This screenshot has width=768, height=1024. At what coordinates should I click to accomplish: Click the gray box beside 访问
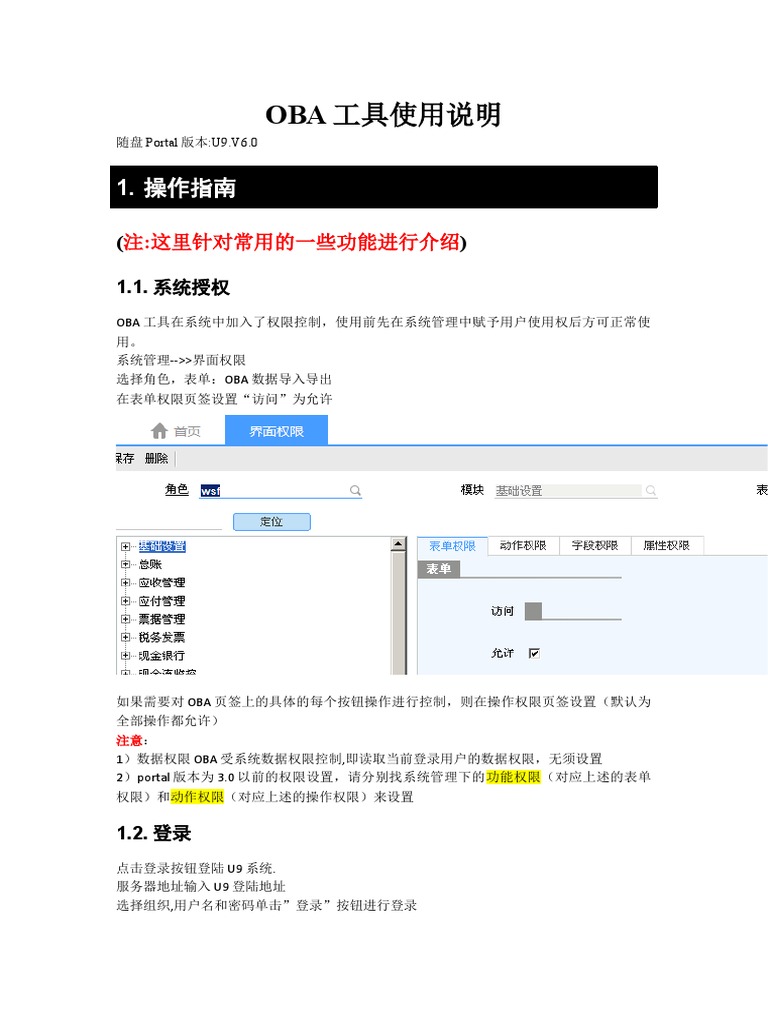tap(534, 611)
